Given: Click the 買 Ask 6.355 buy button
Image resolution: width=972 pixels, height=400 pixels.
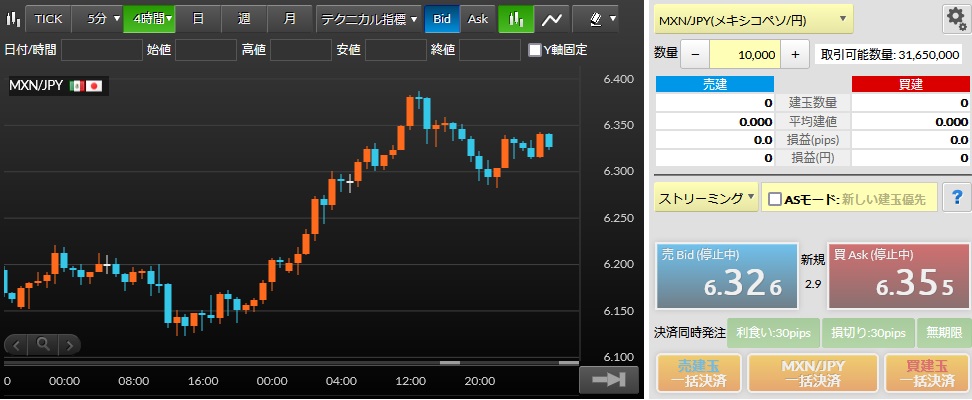Looking at the screenshot, I should point(899,276).
